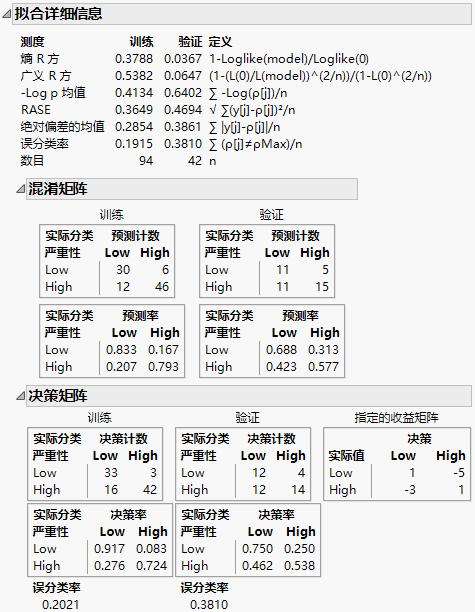
Task: Click predicted rate 0.833 in training matrix
Action: [121, 350]
